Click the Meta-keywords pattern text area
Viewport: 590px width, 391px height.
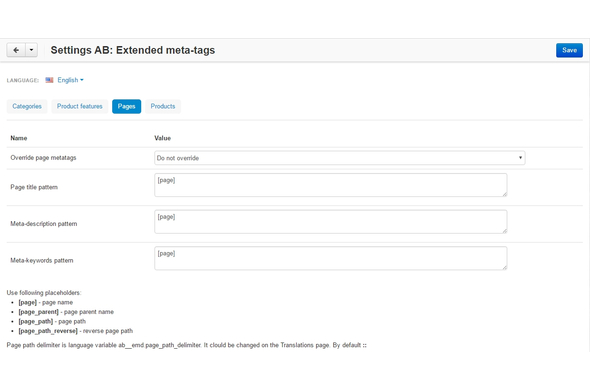coord(330,258)
